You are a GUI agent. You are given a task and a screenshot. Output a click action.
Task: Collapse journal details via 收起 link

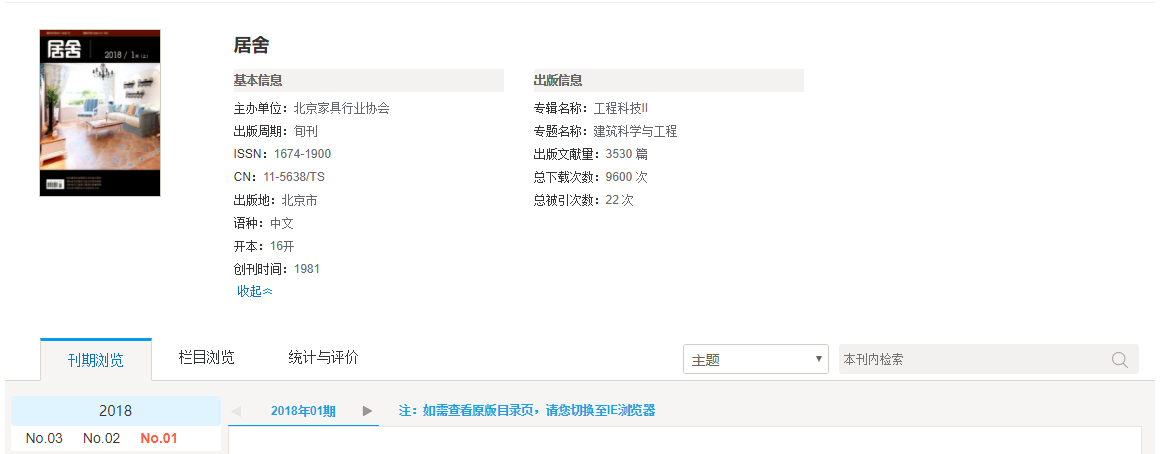254,291
